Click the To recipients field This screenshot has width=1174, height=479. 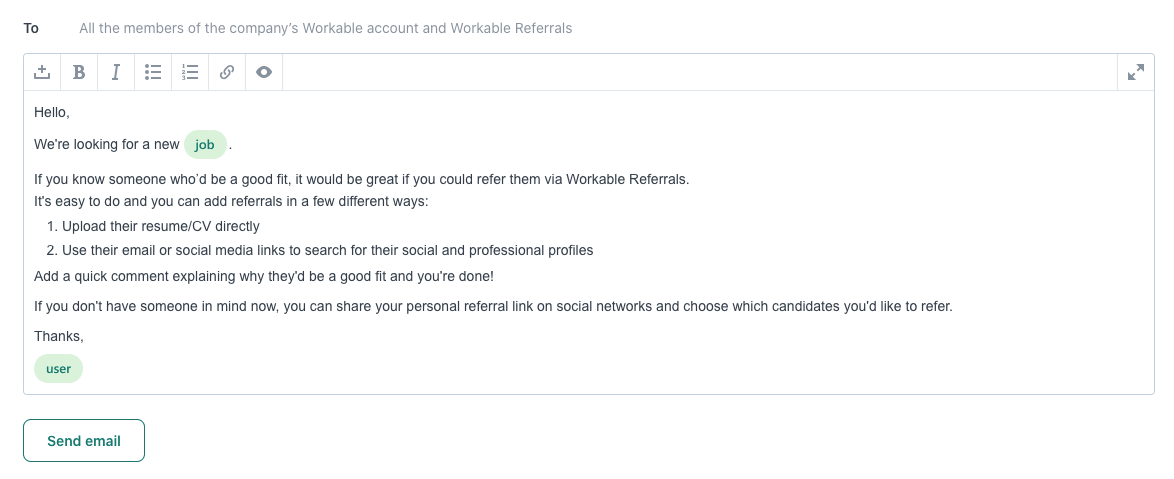(326, 28)
